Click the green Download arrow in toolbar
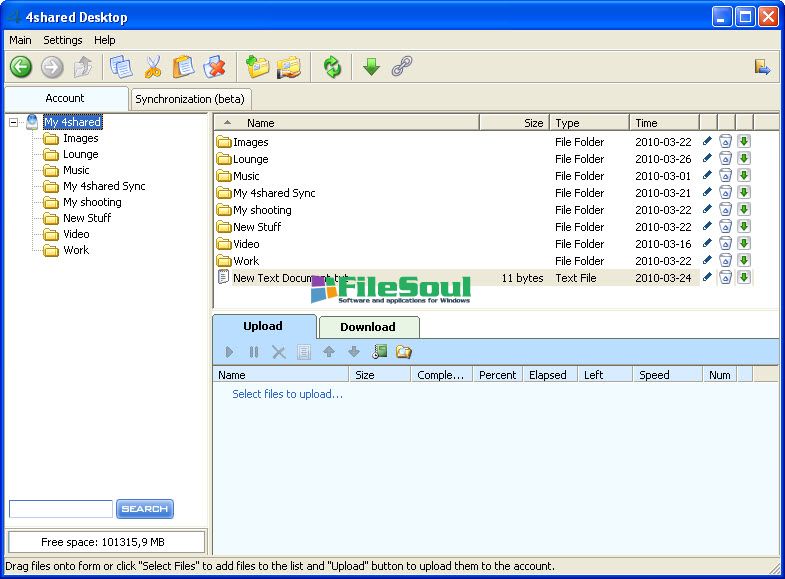This screenshot has height=579, width=785. pyautogui.click(x=371, y=67)
